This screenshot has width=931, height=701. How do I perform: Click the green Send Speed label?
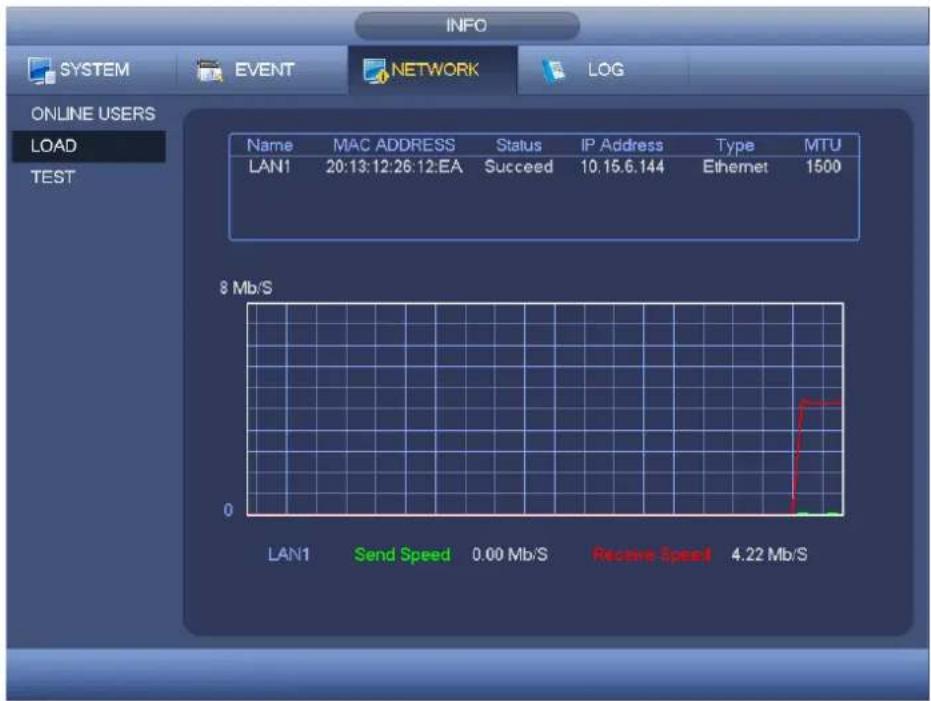click(x=402, y=554)
